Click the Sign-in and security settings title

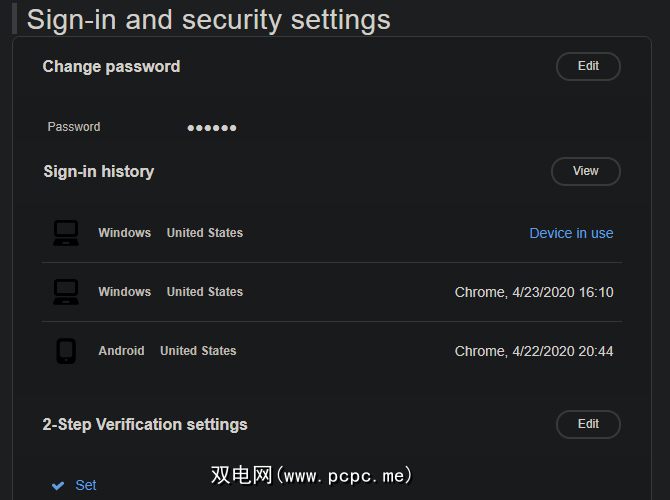pyautogui.click(x=209, y=19)
